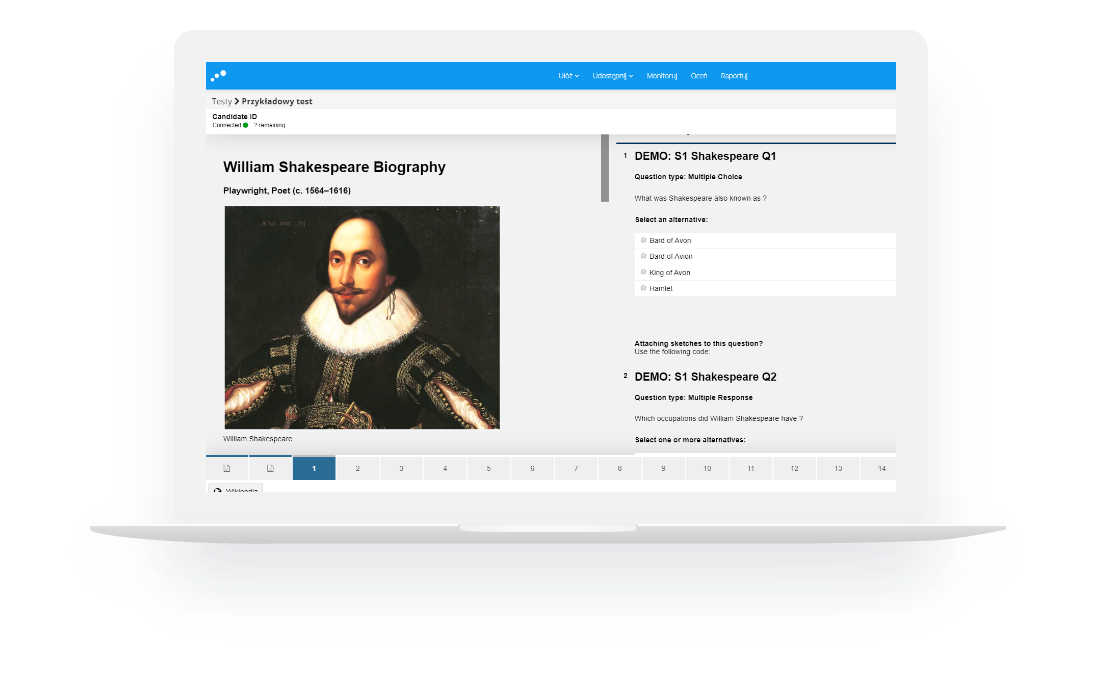Expand the Ułóż dropdown menu

pyautogui.click(x=568, y=76)
